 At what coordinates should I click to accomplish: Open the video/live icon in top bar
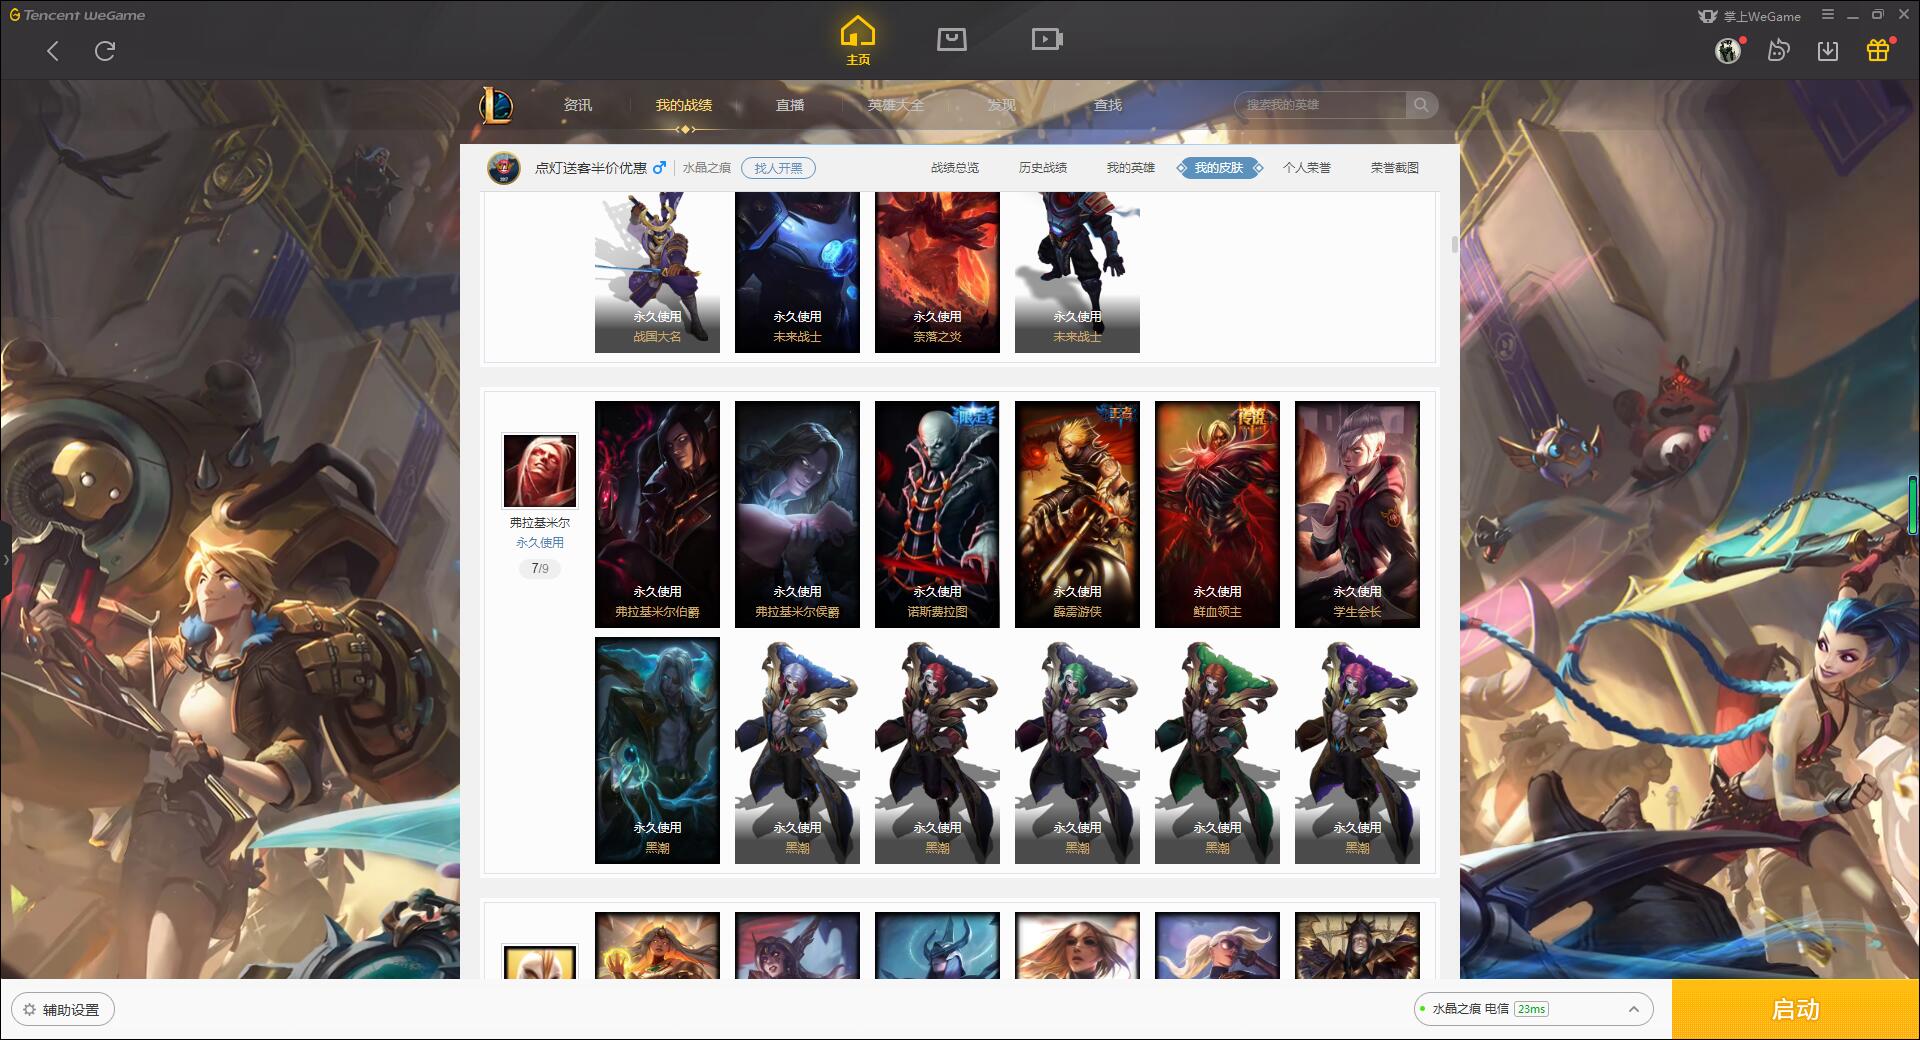click(1047, 39)
